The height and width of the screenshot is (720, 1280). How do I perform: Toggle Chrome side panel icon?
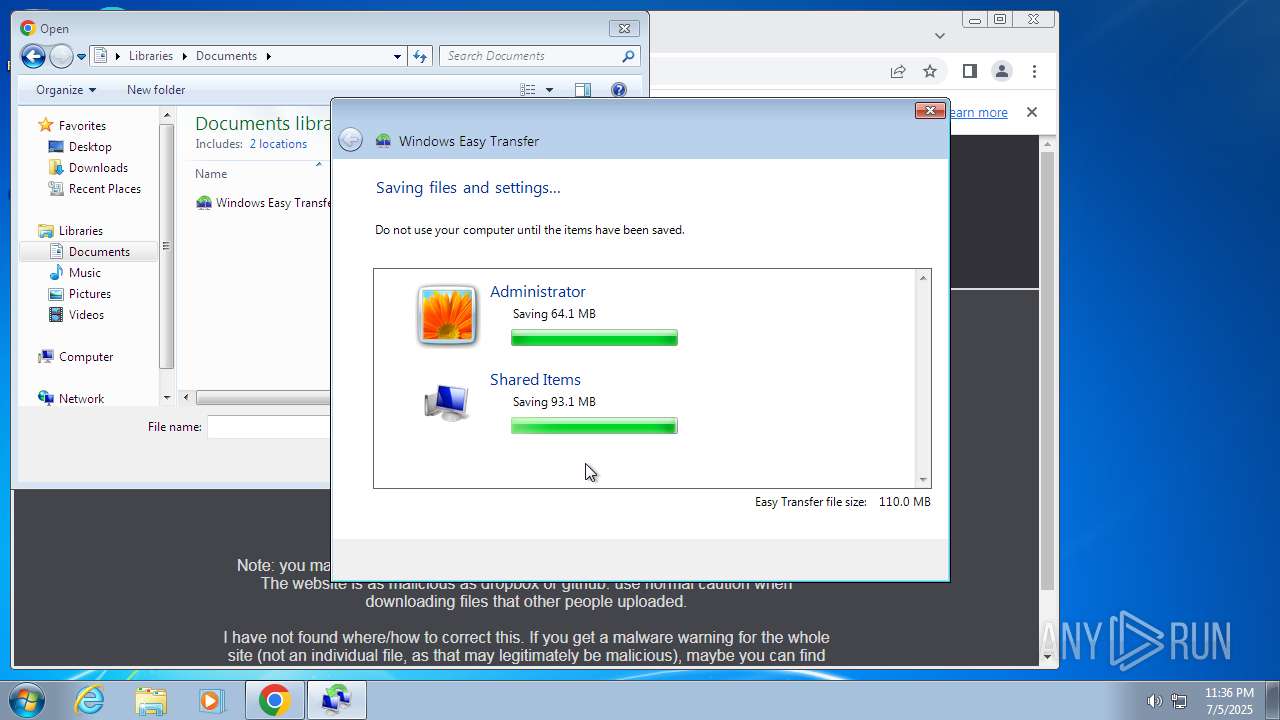(x=969, y=71)
